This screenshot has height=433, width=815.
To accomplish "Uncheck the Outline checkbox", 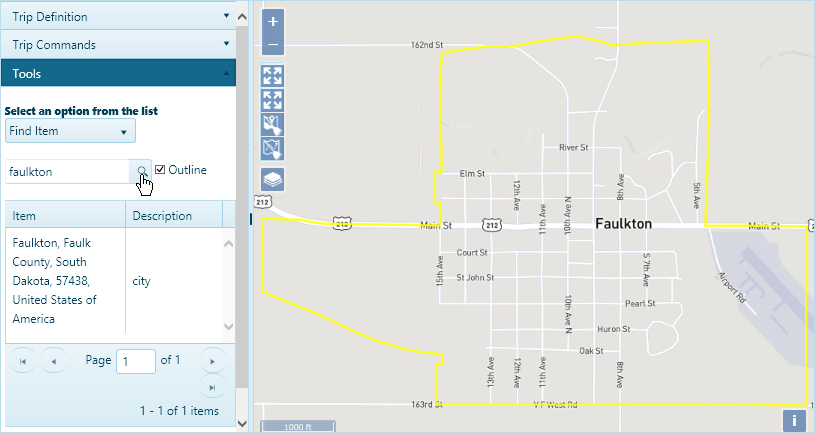I will pyautogui.click(x=160, y=170).
